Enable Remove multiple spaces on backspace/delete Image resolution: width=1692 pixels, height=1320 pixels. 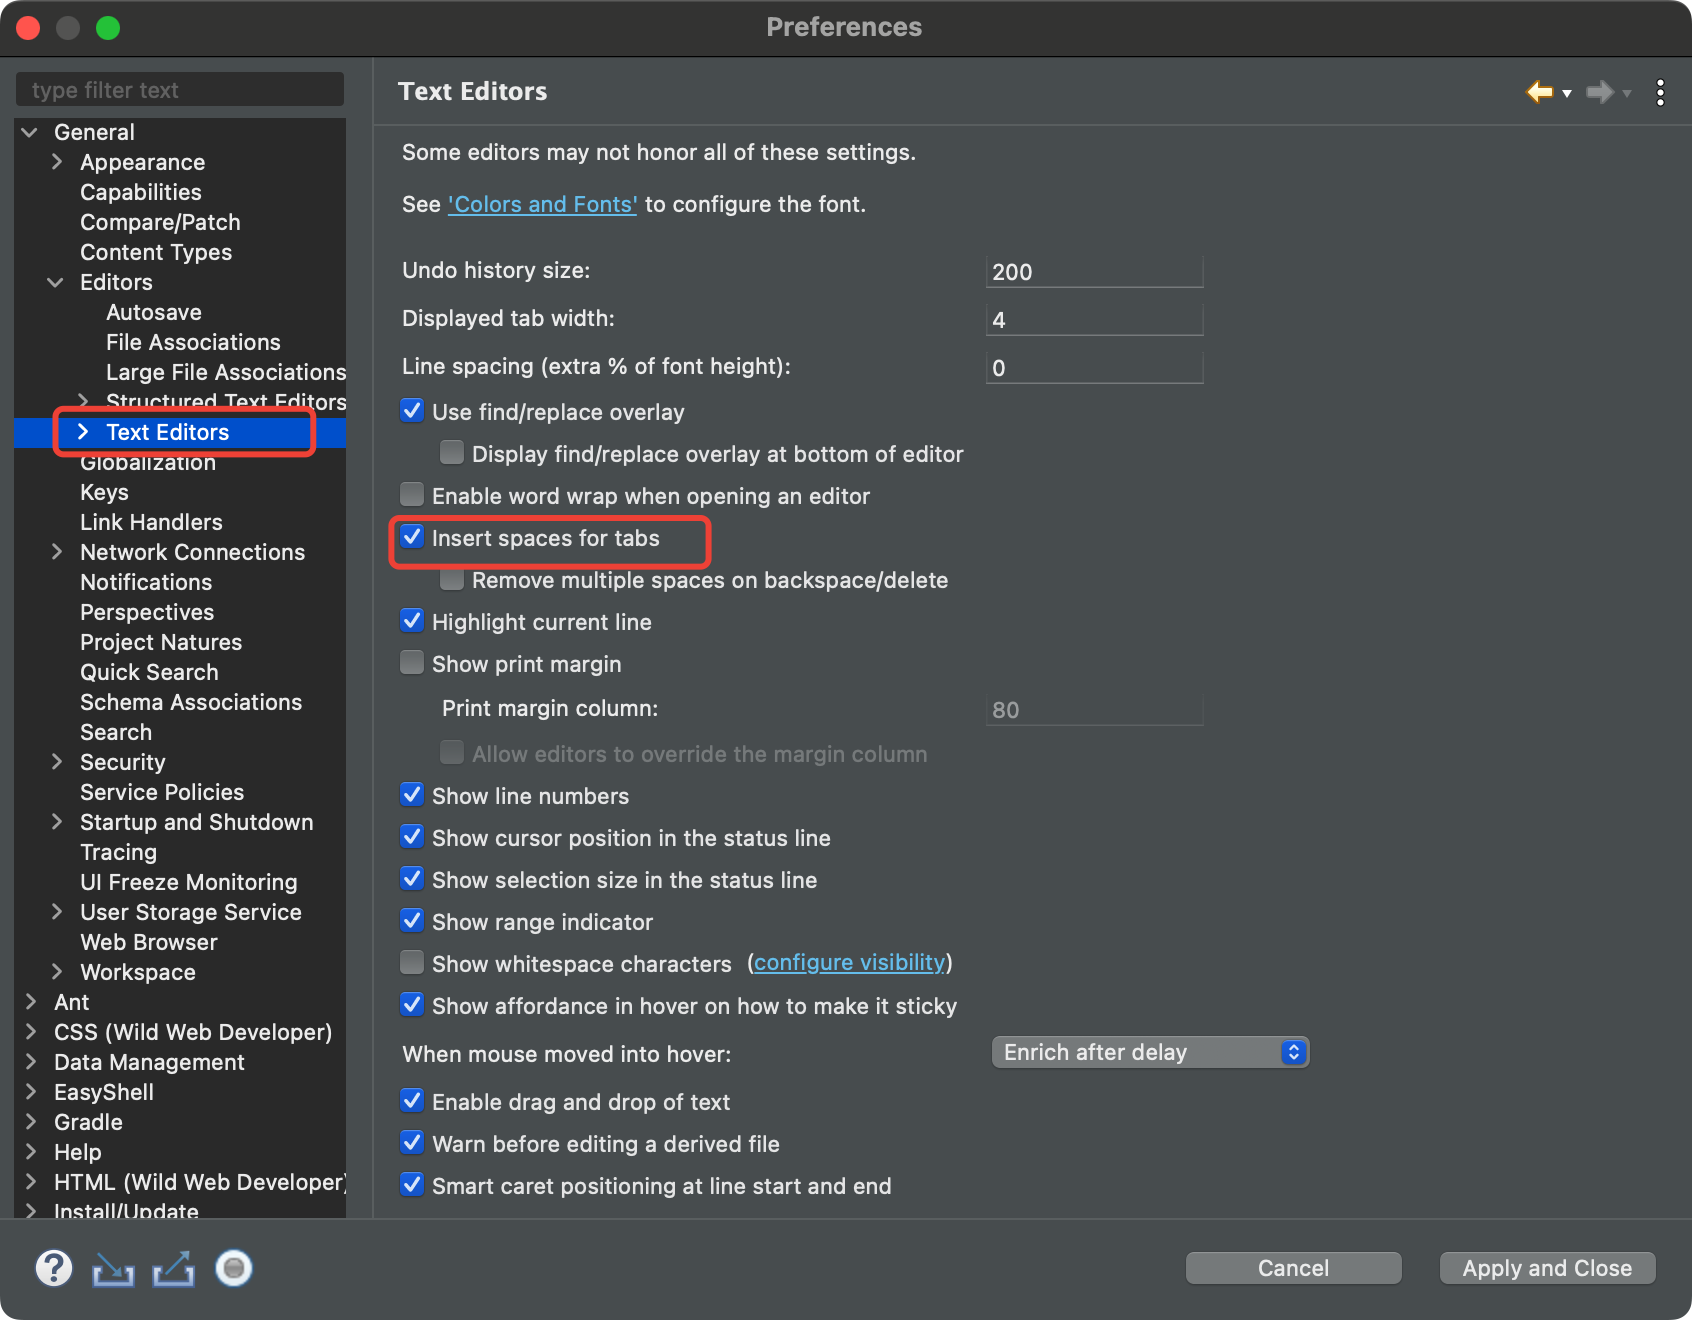pyautogui.click(x=452, y=579)
